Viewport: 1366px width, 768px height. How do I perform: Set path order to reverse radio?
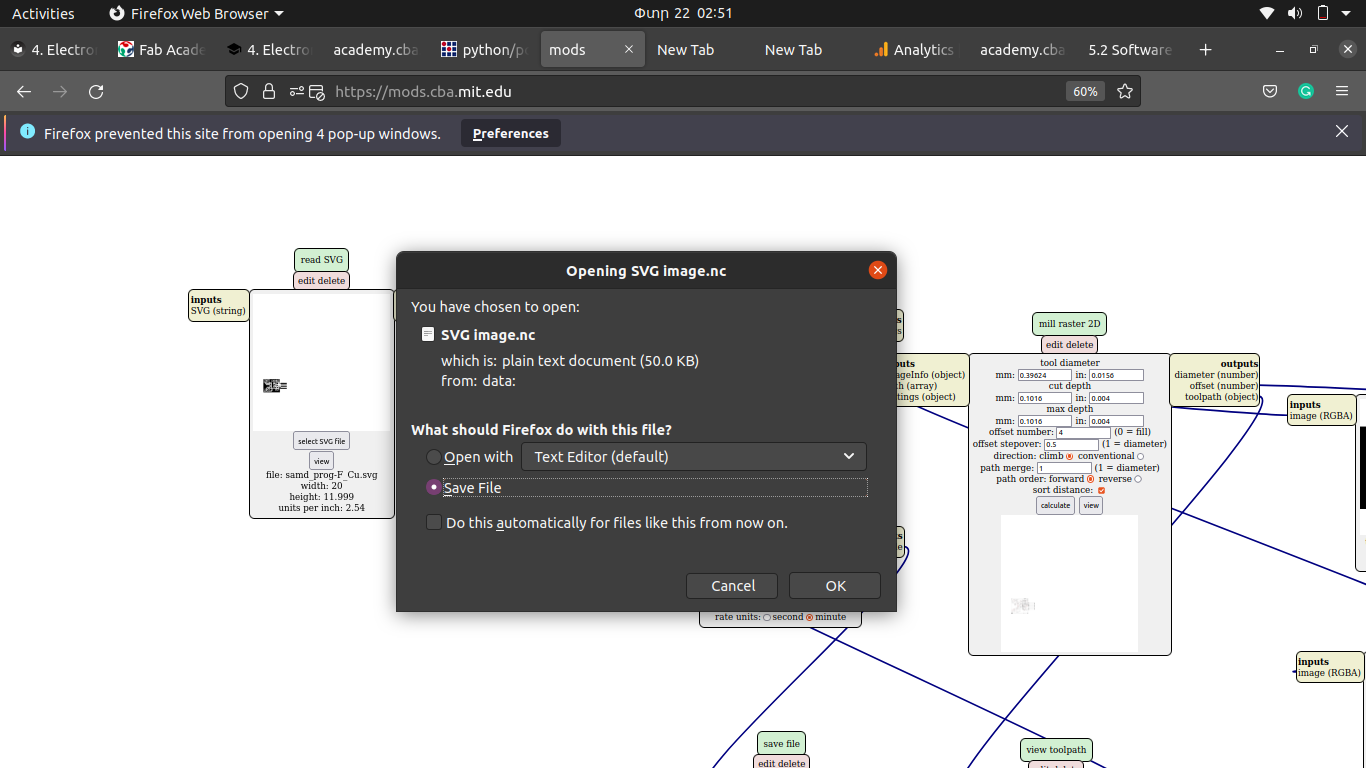coord(1138,479)
